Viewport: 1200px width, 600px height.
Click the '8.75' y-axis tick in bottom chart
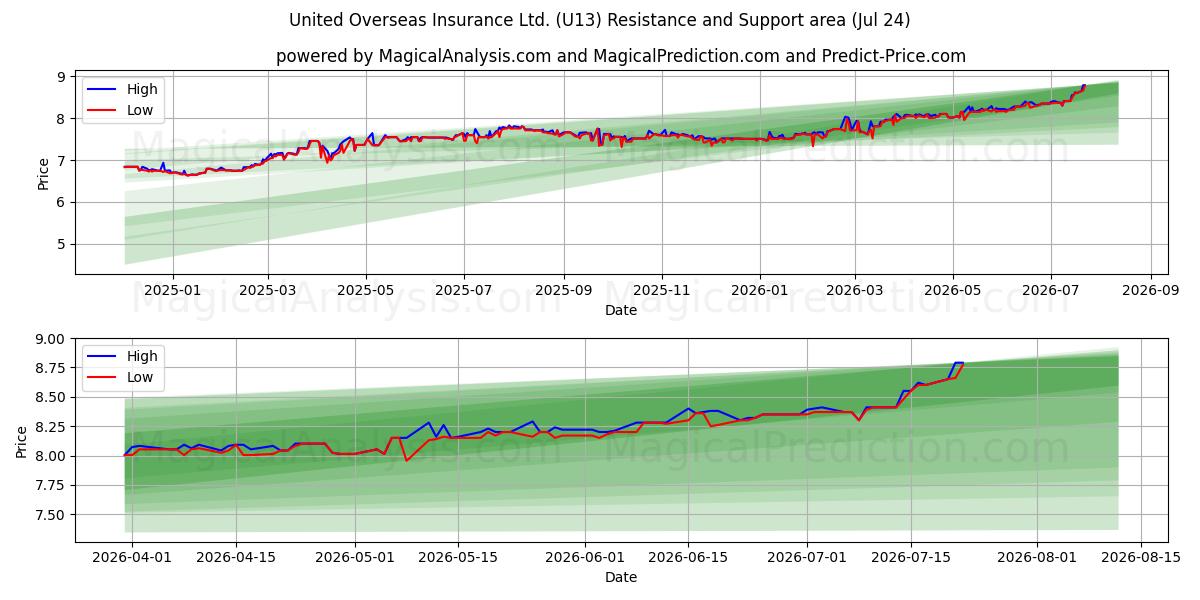click(x=51, y=368)
